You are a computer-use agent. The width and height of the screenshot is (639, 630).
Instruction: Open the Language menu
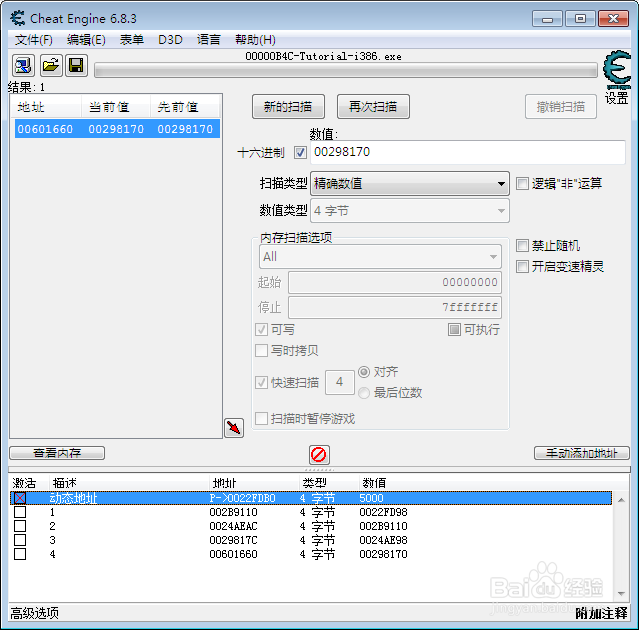pos(209,40)
